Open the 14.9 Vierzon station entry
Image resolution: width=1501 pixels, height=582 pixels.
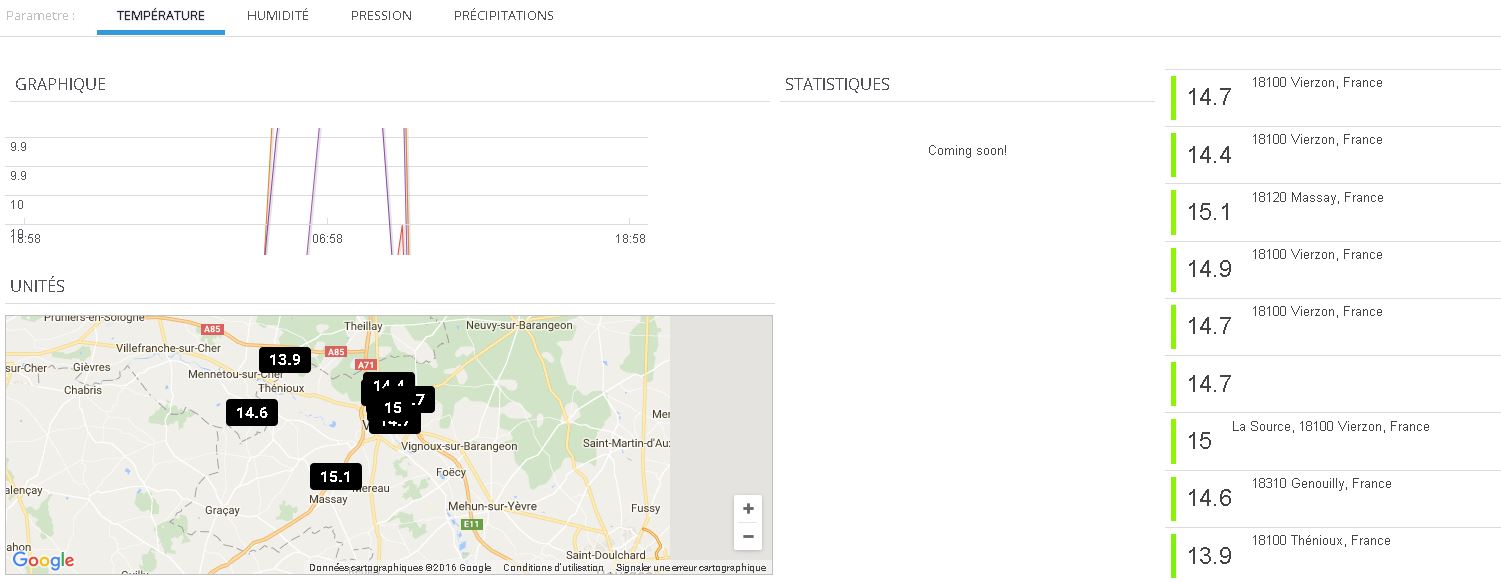[1332, 269]
